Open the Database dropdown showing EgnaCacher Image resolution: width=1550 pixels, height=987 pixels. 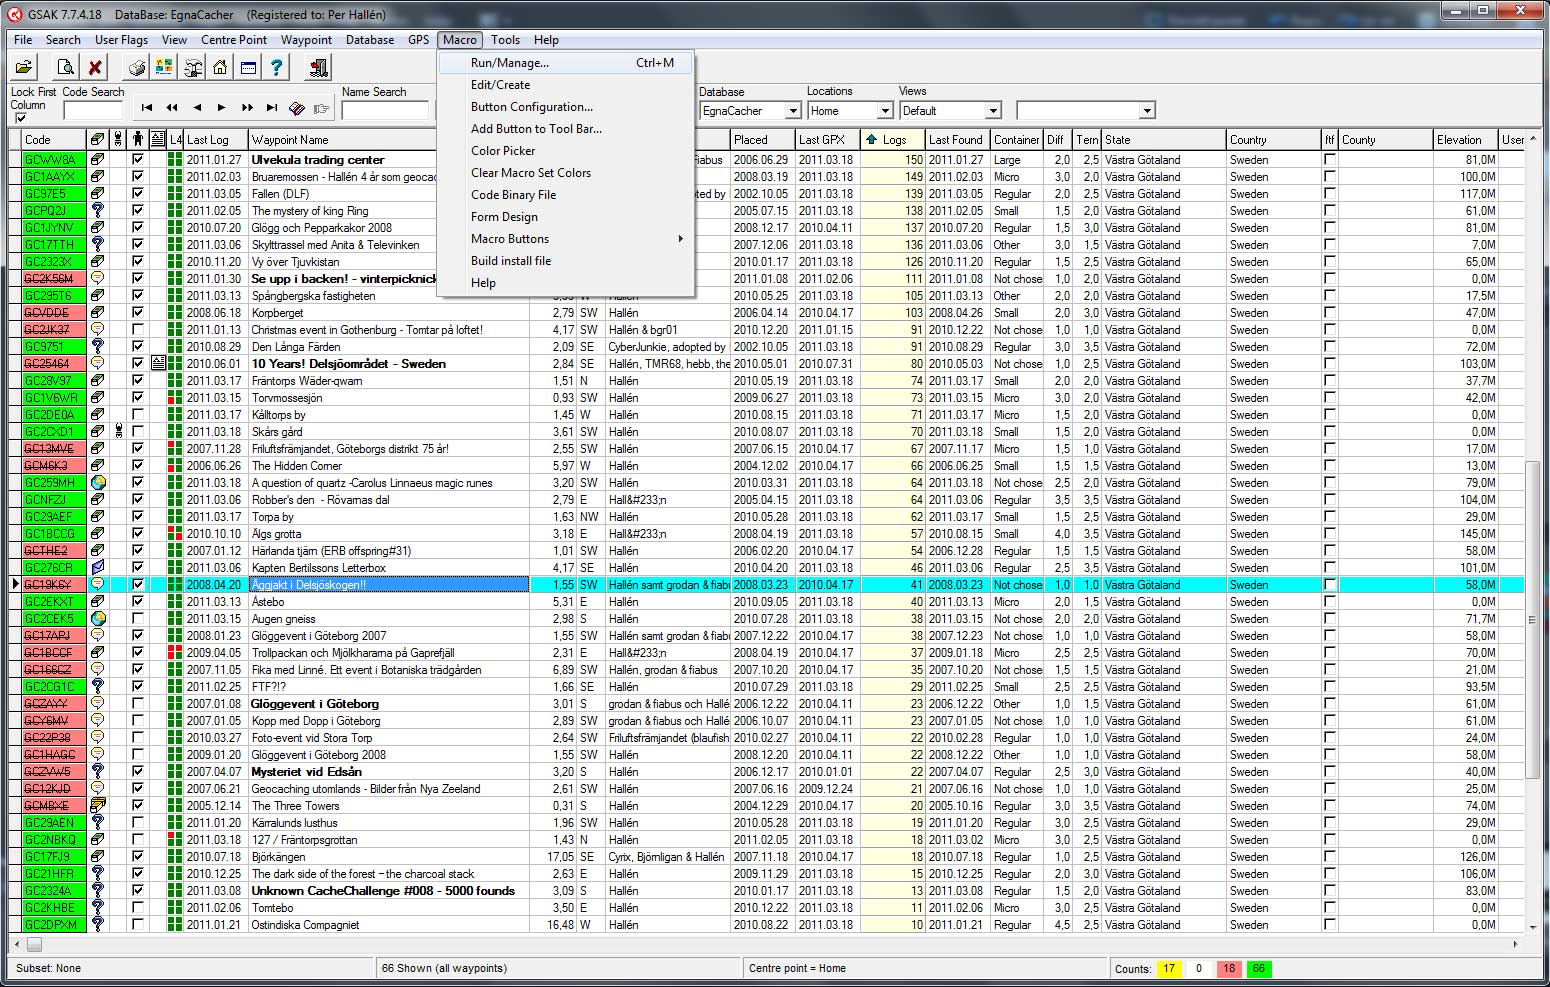792,111
